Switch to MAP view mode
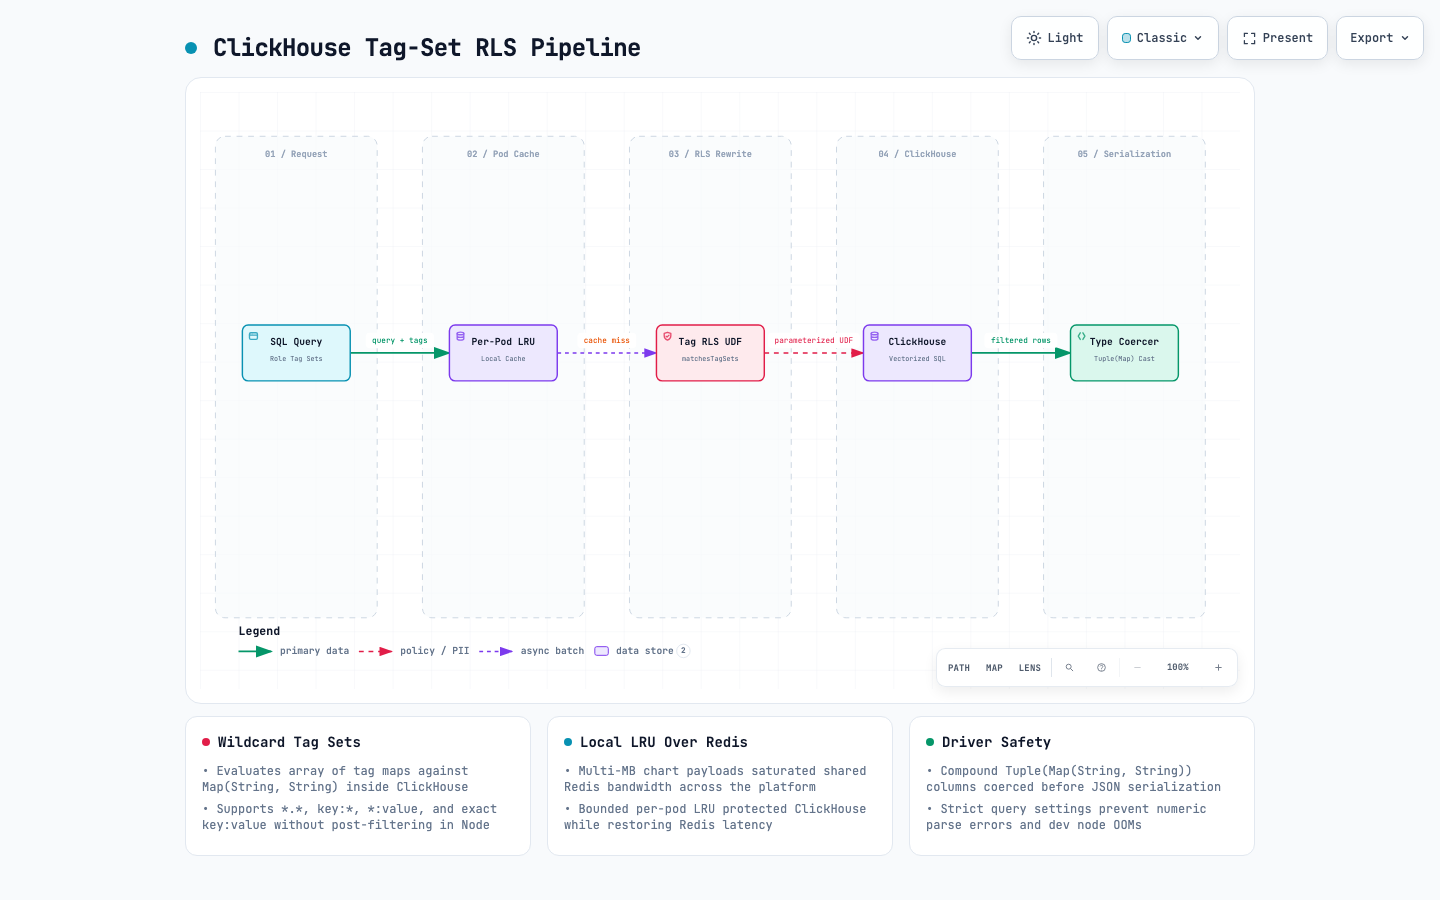Screen dimensions: 1440x900 994,668
